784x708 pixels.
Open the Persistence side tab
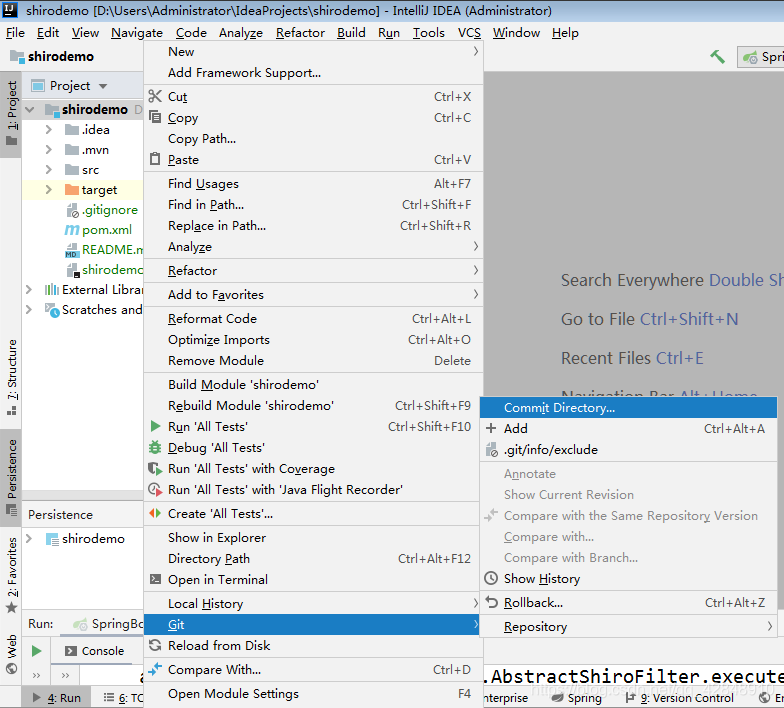coord(12,476)
